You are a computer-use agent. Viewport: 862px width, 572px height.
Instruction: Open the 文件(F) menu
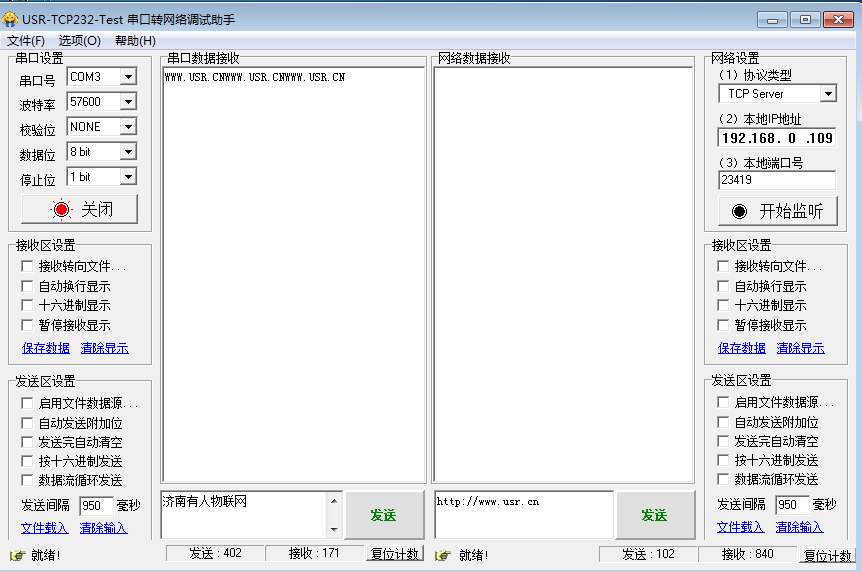[26, 41]
